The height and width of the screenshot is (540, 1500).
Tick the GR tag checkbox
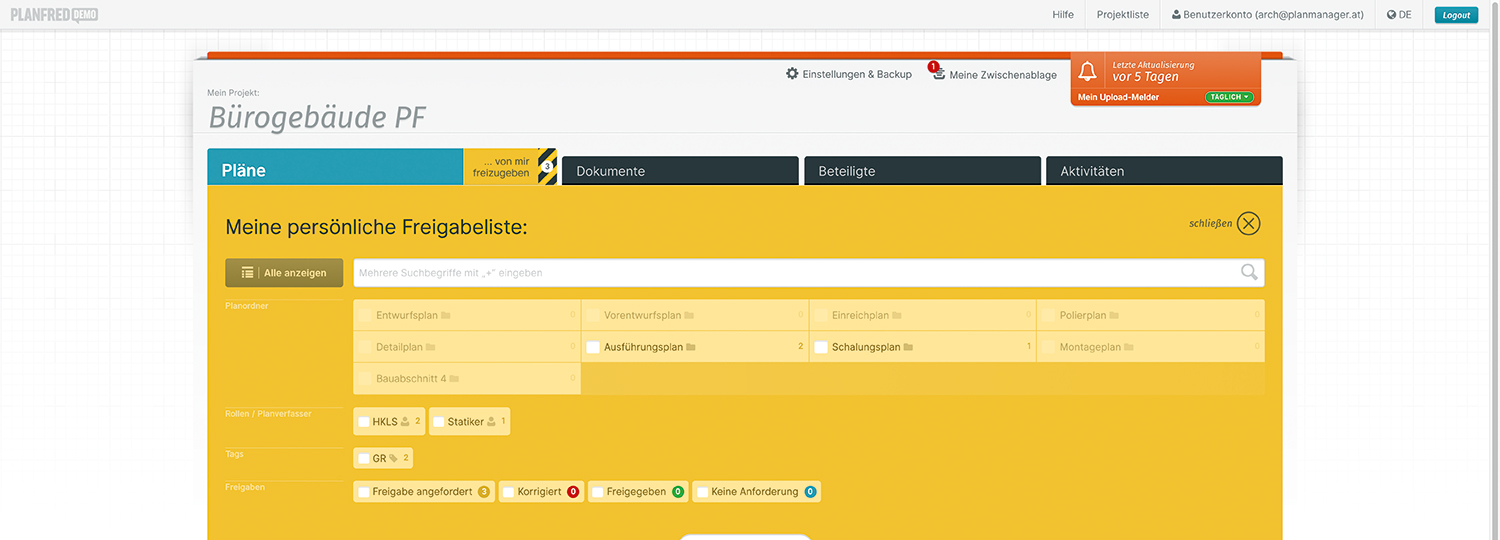pos(364,458)
